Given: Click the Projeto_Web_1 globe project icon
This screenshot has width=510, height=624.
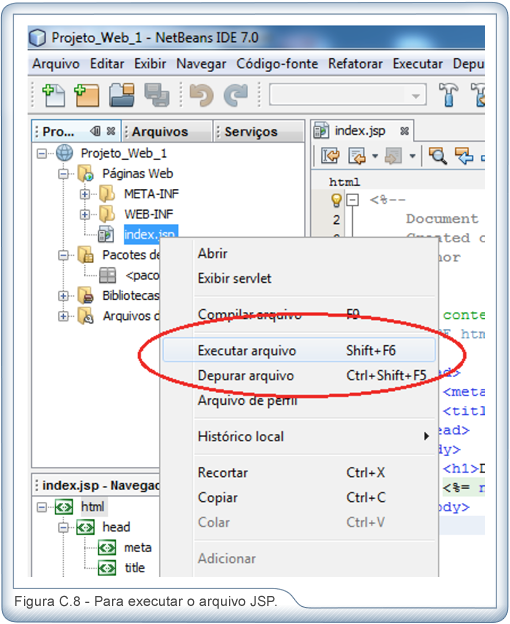Looking at the screenshot, I should (x=64, y=153).
